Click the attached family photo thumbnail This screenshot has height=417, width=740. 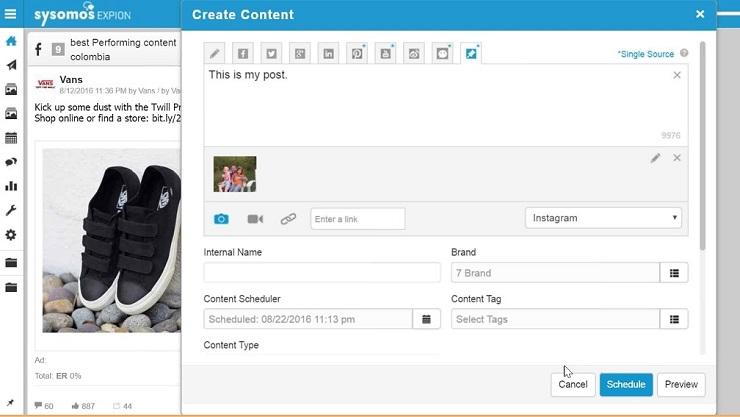[x=235, y=174]
